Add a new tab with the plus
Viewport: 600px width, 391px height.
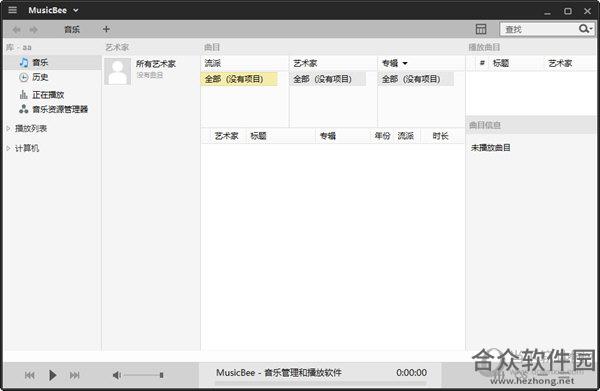coord(106,29)
